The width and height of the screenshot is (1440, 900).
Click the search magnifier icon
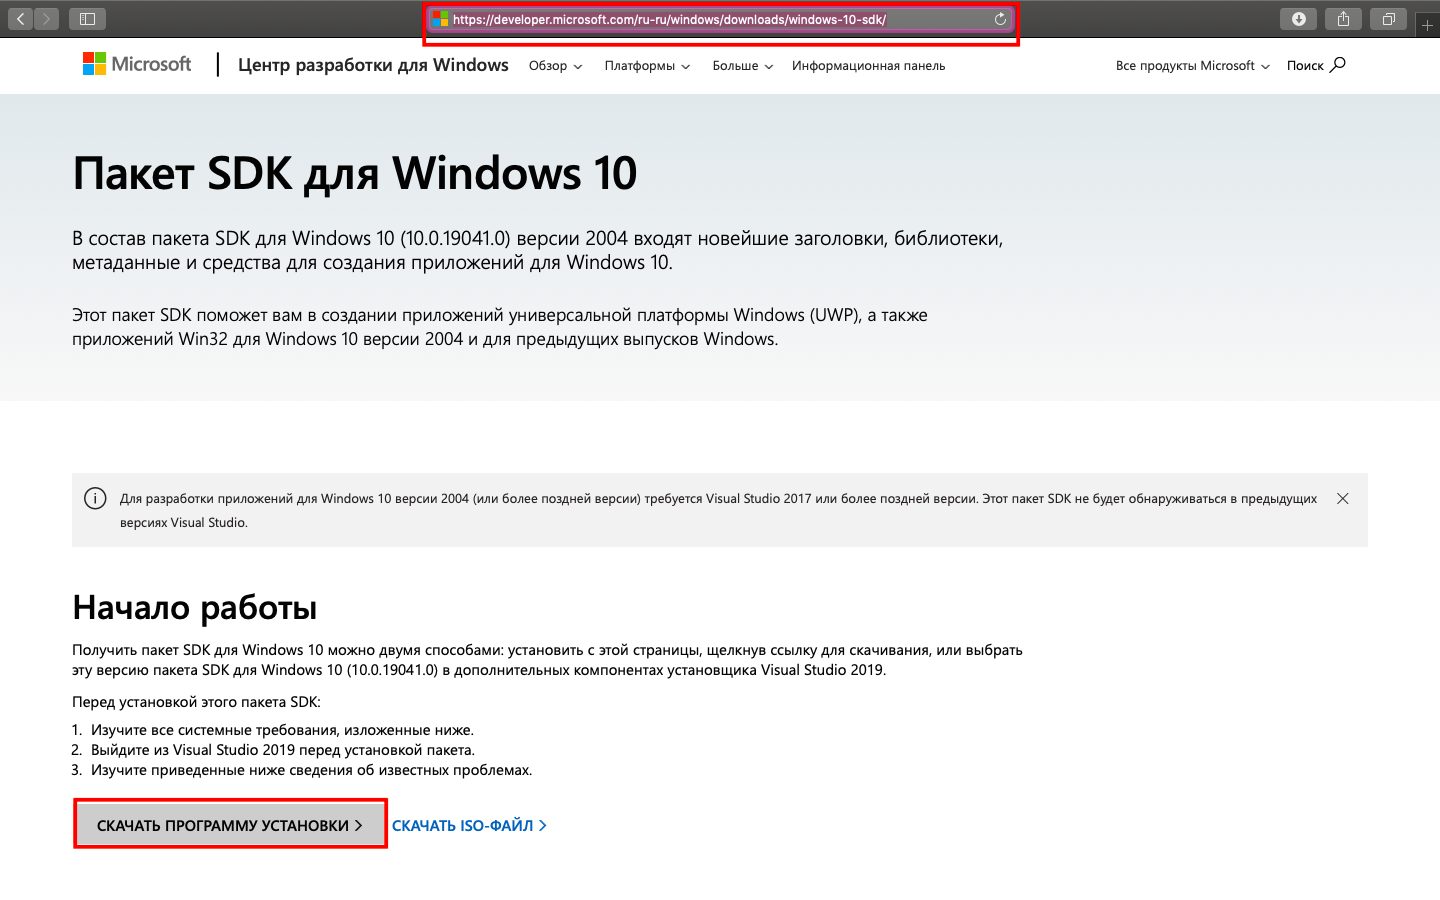(1338, 65)
